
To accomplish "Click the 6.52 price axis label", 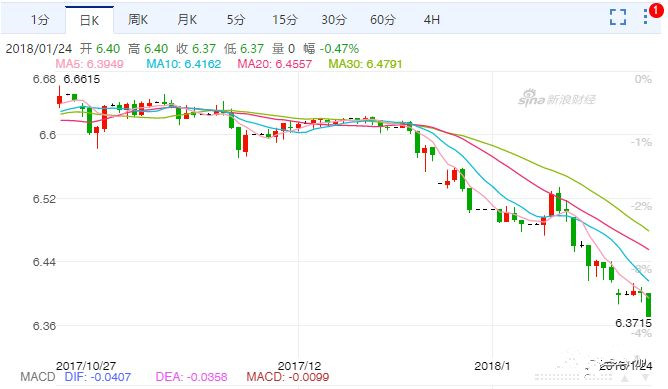I will click(44, 199).
